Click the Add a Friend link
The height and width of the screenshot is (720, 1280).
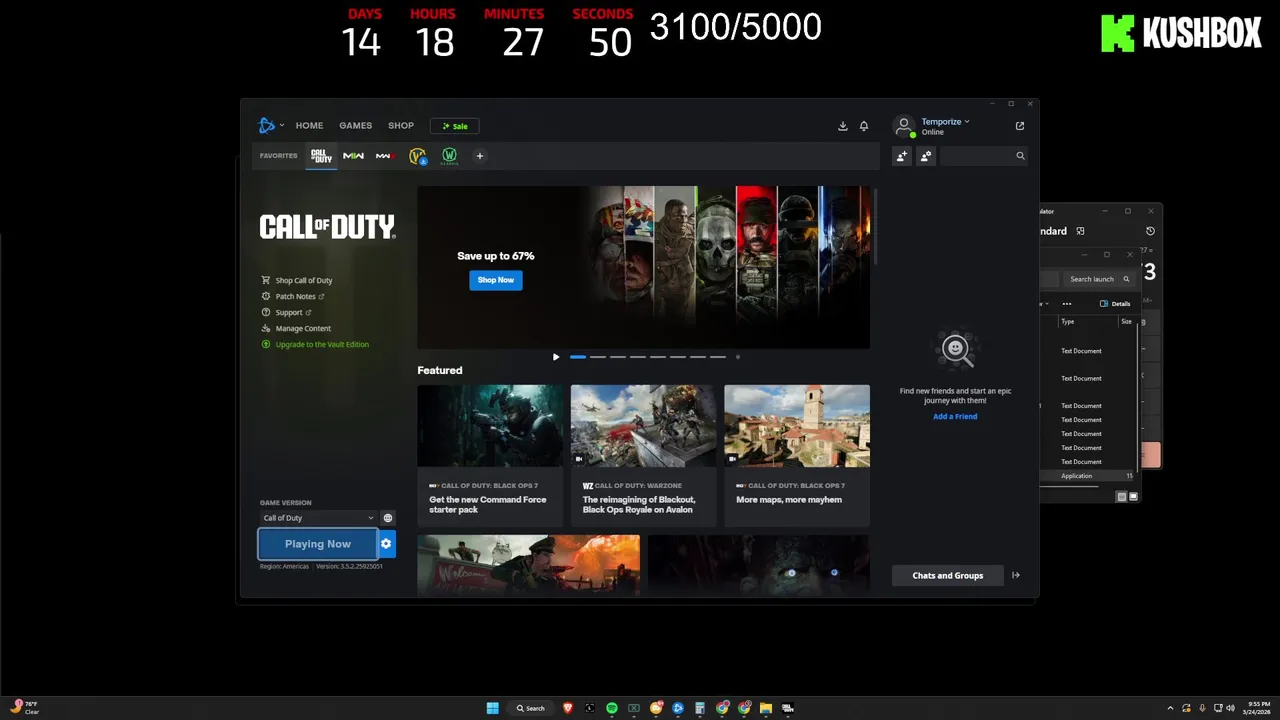click(x=955, y=416)
